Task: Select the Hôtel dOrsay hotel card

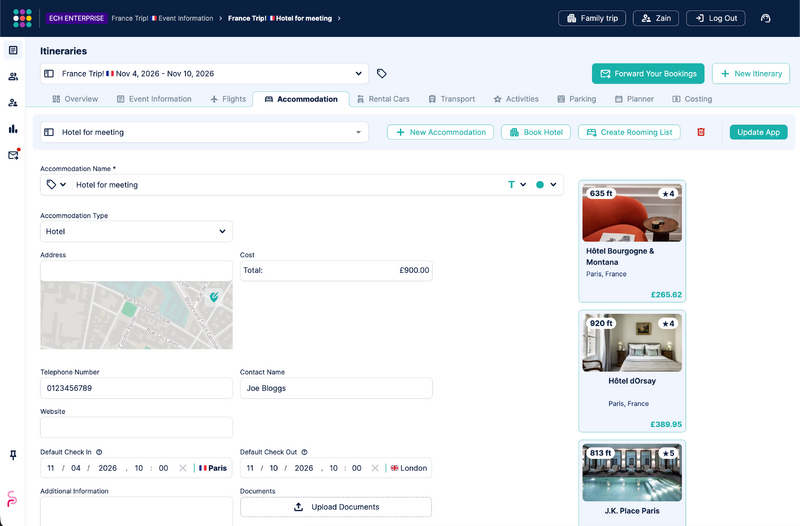Action: coord(632,371)
